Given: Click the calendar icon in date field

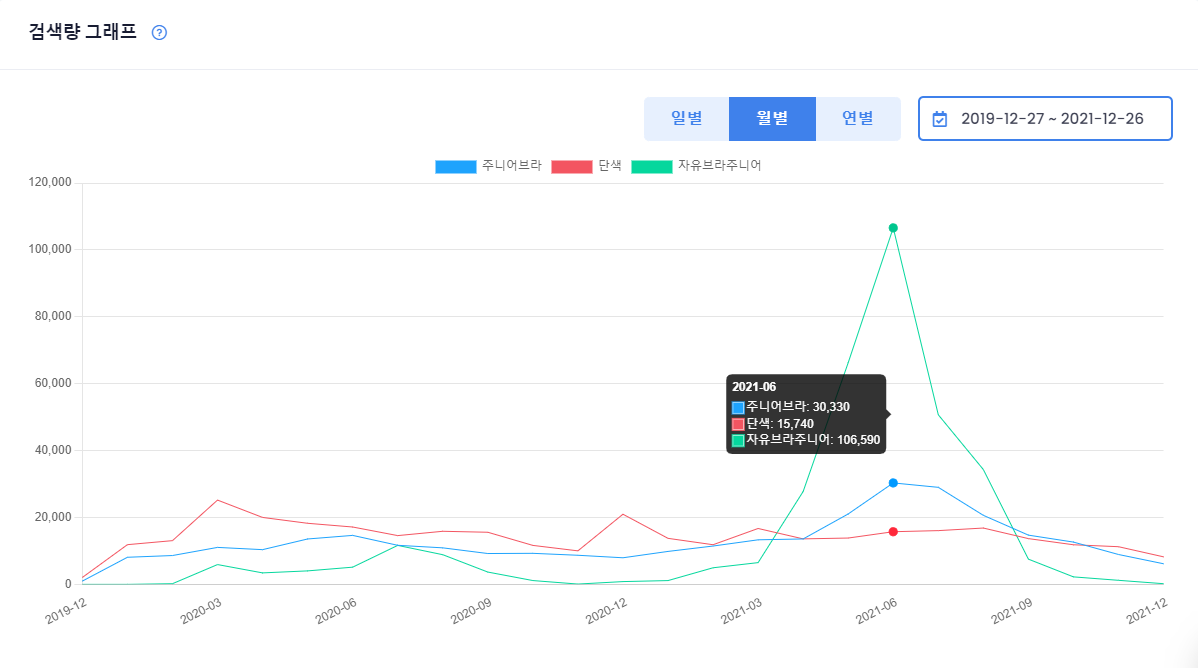Looking at the screenshot, I should point(940,119).
